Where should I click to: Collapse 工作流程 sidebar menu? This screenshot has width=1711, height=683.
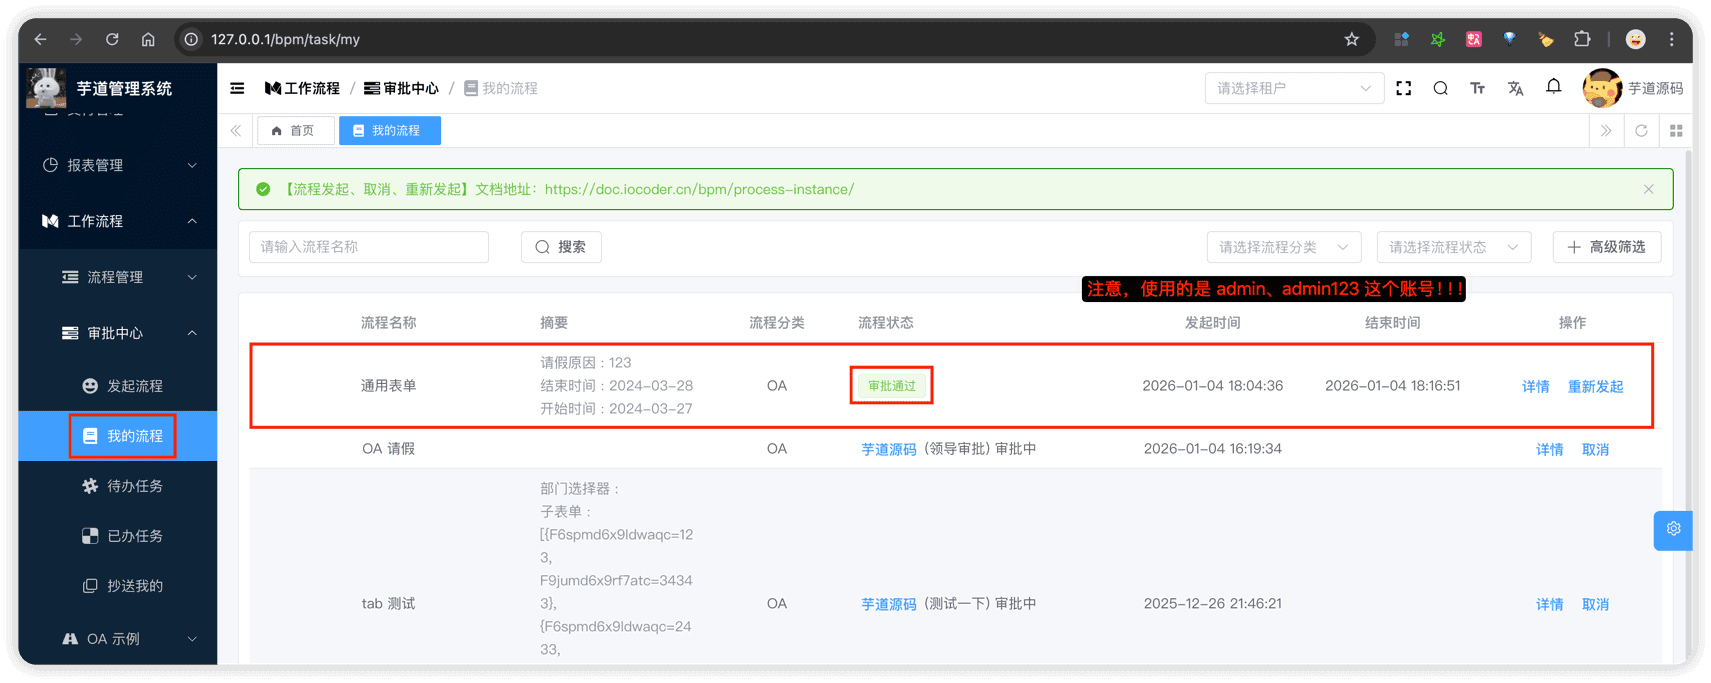(118, 221)
